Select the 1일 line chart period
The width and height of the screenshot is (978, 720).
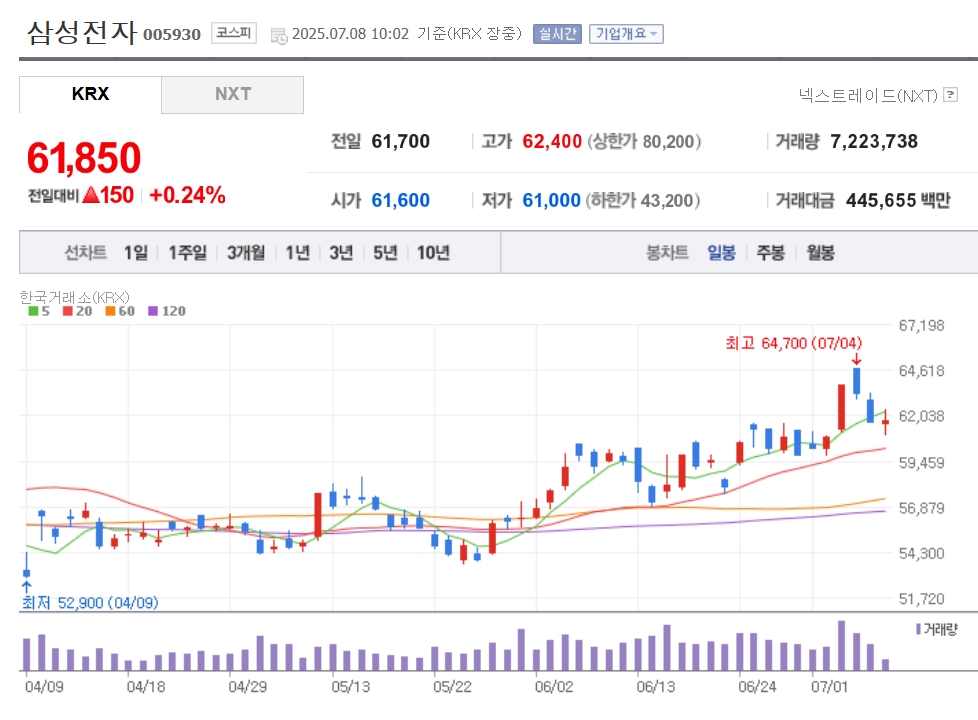coord(135,253)
